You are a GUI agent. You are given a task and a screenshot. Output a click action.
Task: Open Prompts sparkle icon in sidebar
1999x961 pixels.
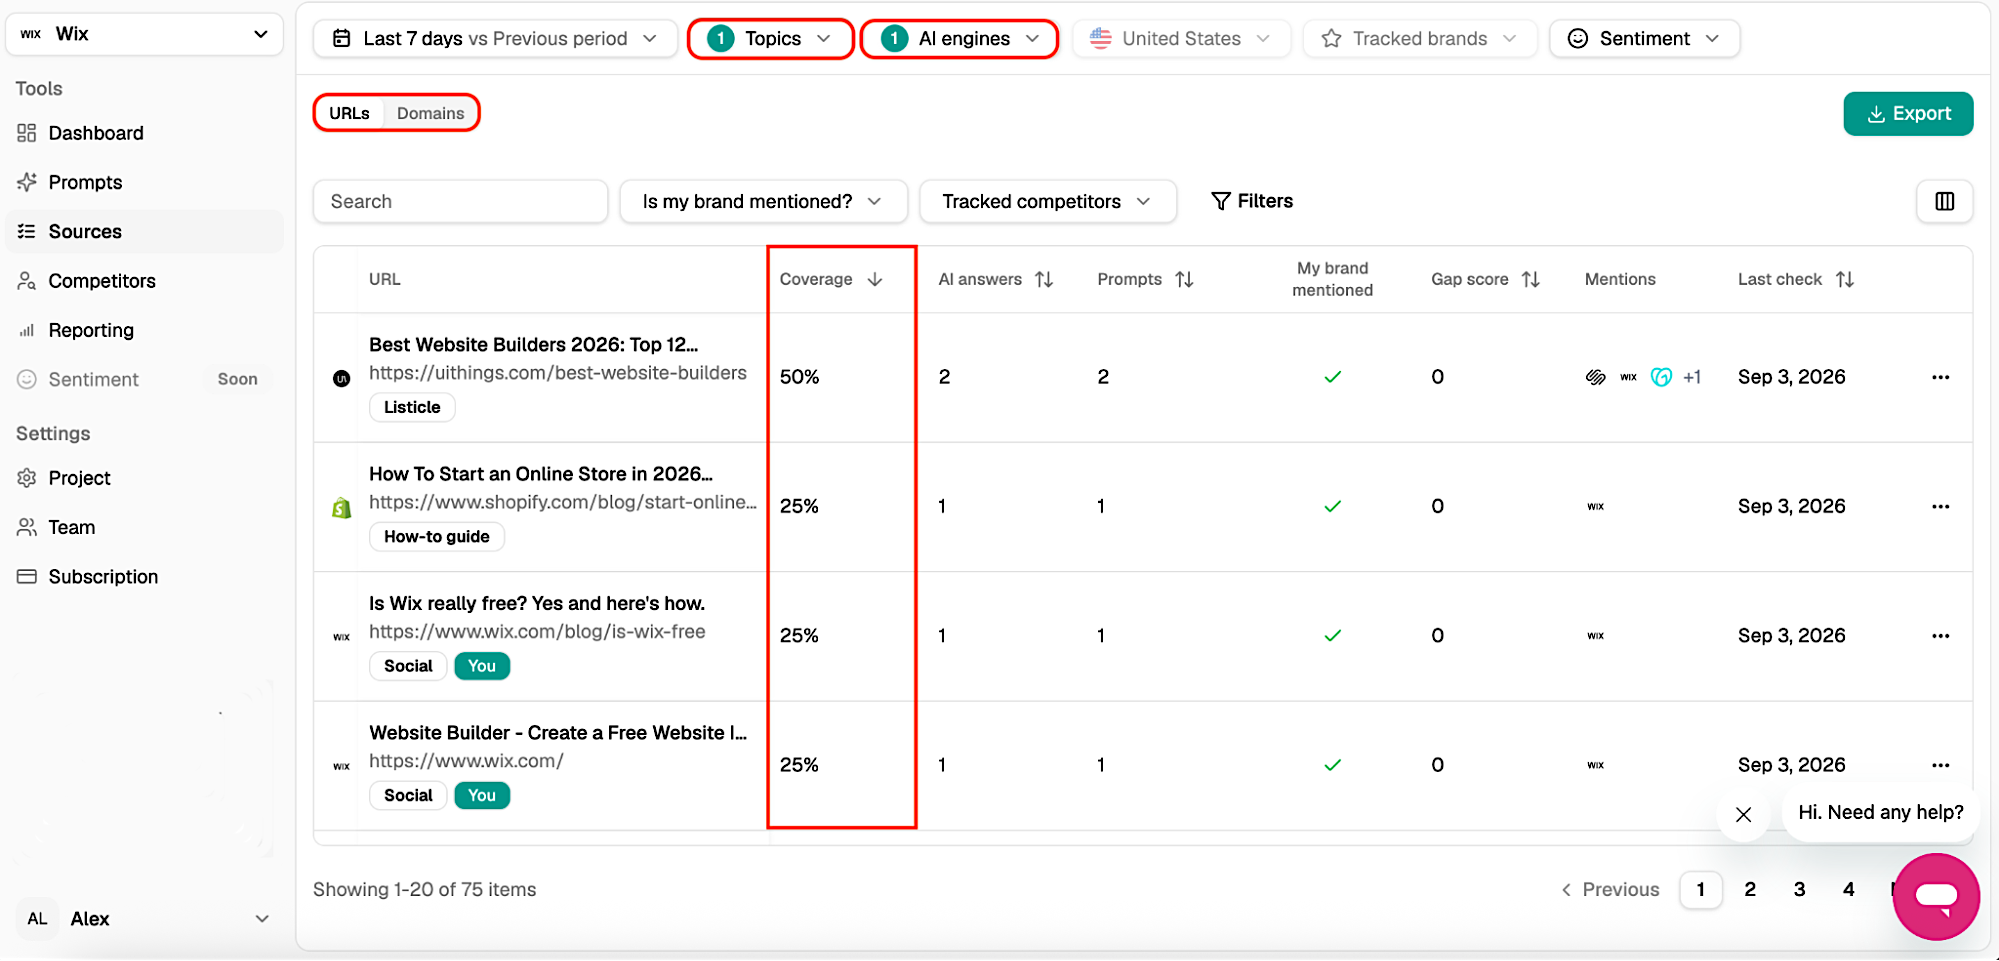(x=27, y=182)
